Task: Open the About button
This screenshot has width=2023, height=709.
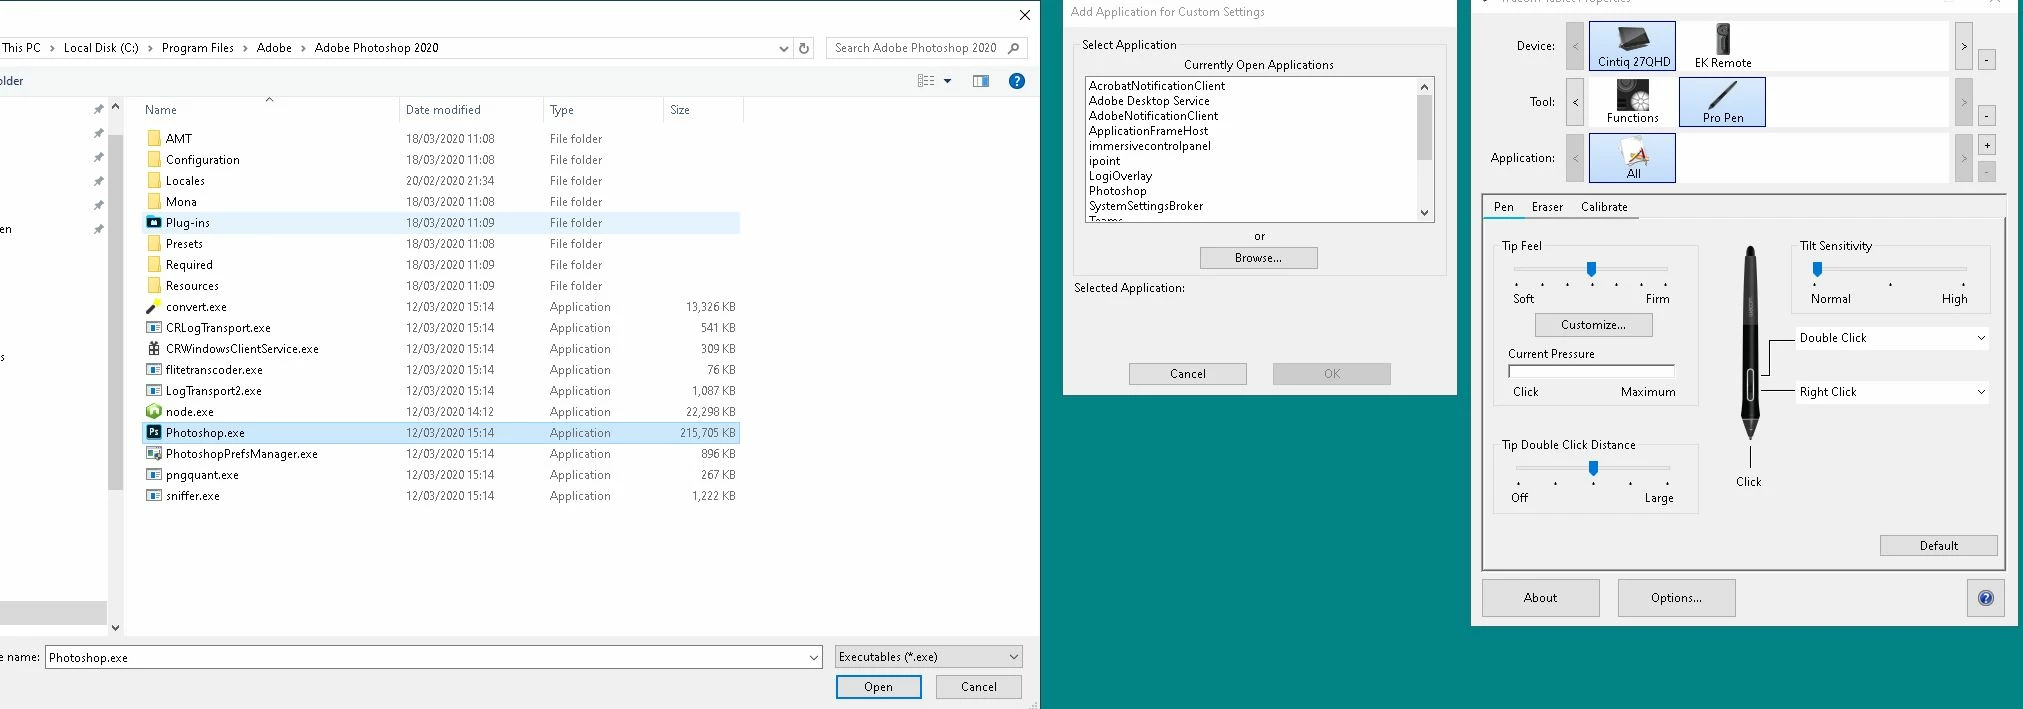Action: pyautogui.click(x=1540, y=598)
